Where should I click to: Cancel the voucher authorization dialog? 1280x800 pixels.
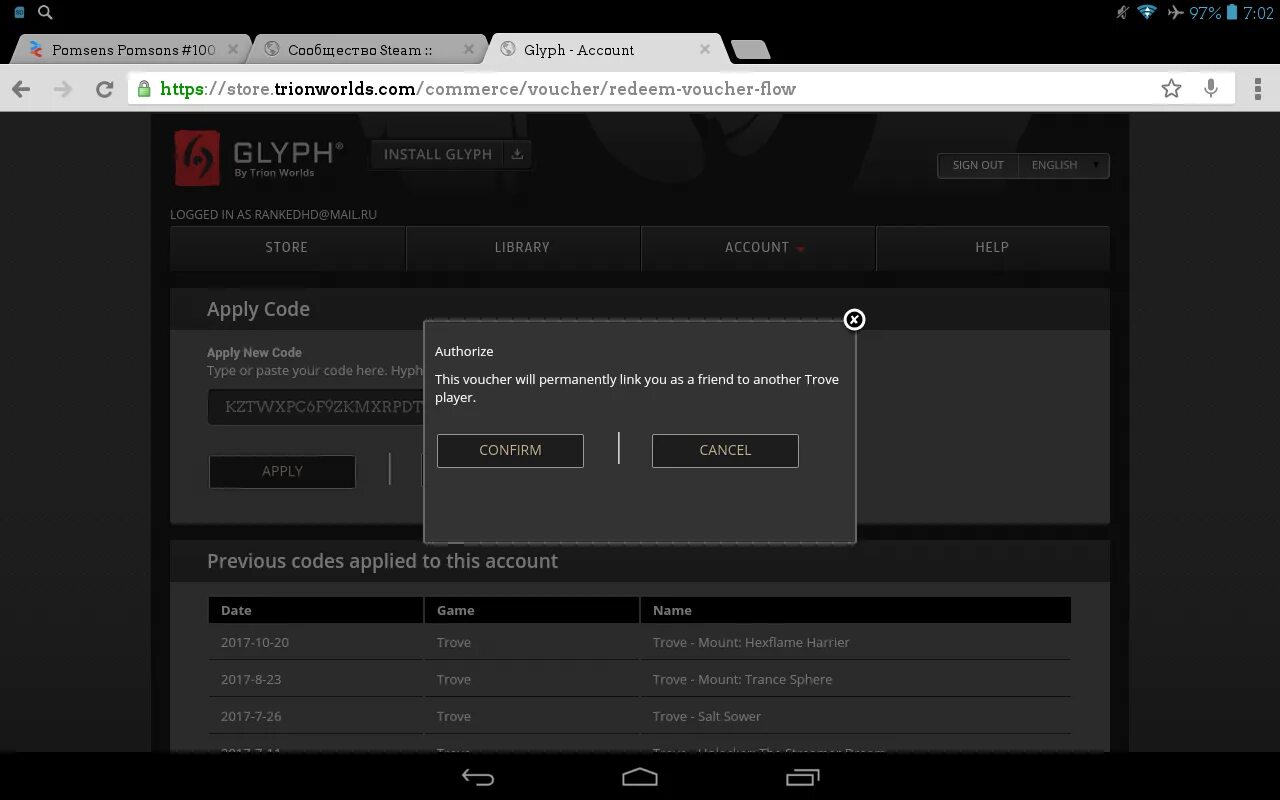[725, 450]
